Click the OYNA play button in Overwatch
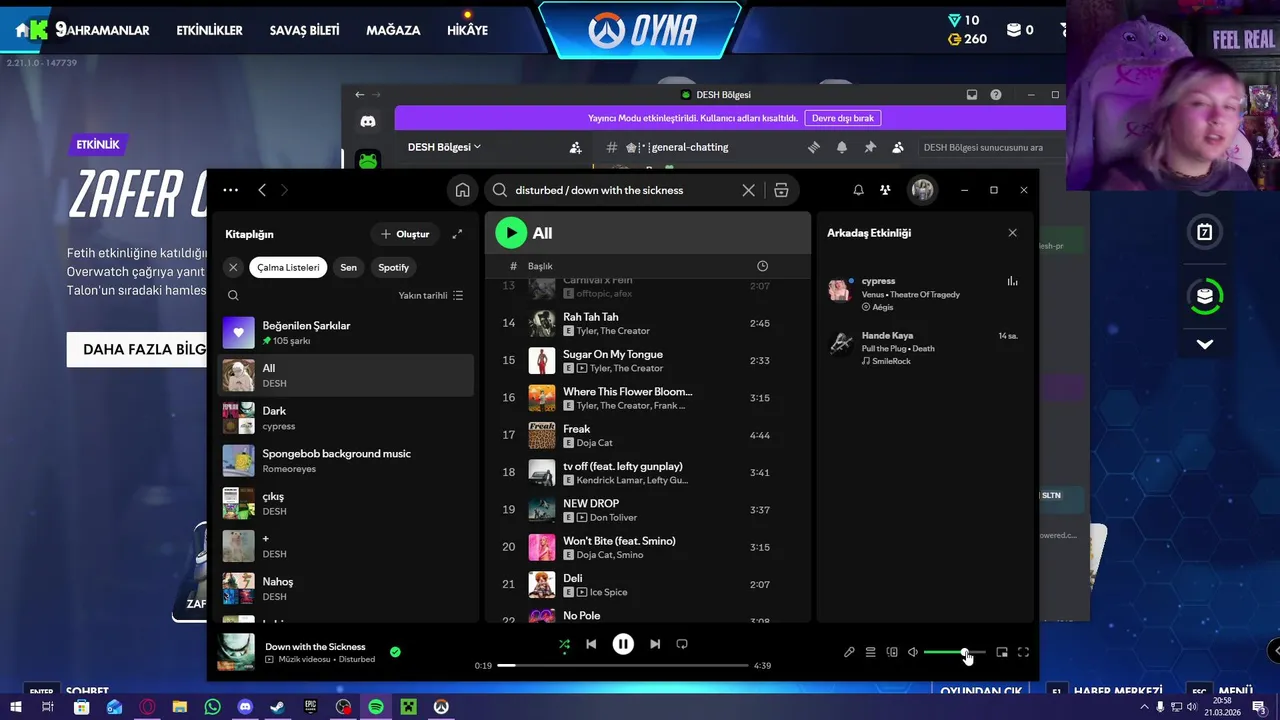 (x=640, y=30)
